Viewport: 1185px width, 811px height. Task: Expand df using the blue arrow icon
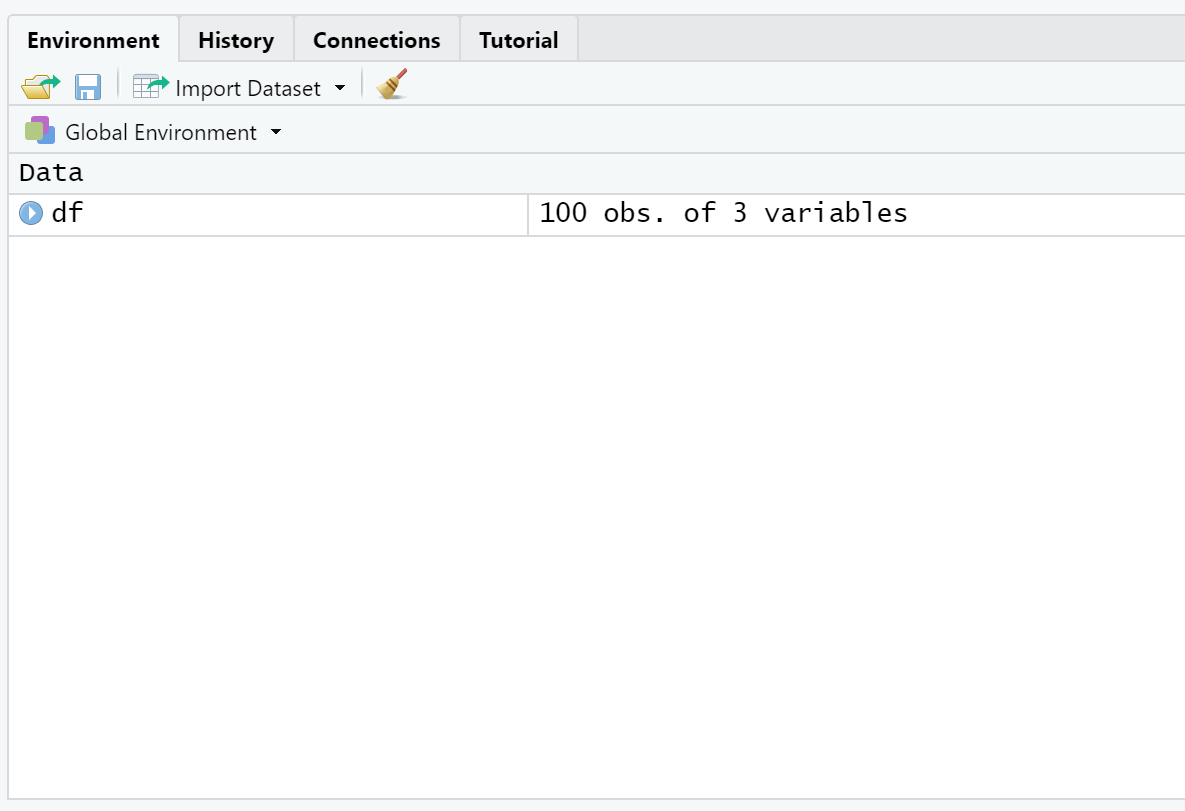[31, 213]
